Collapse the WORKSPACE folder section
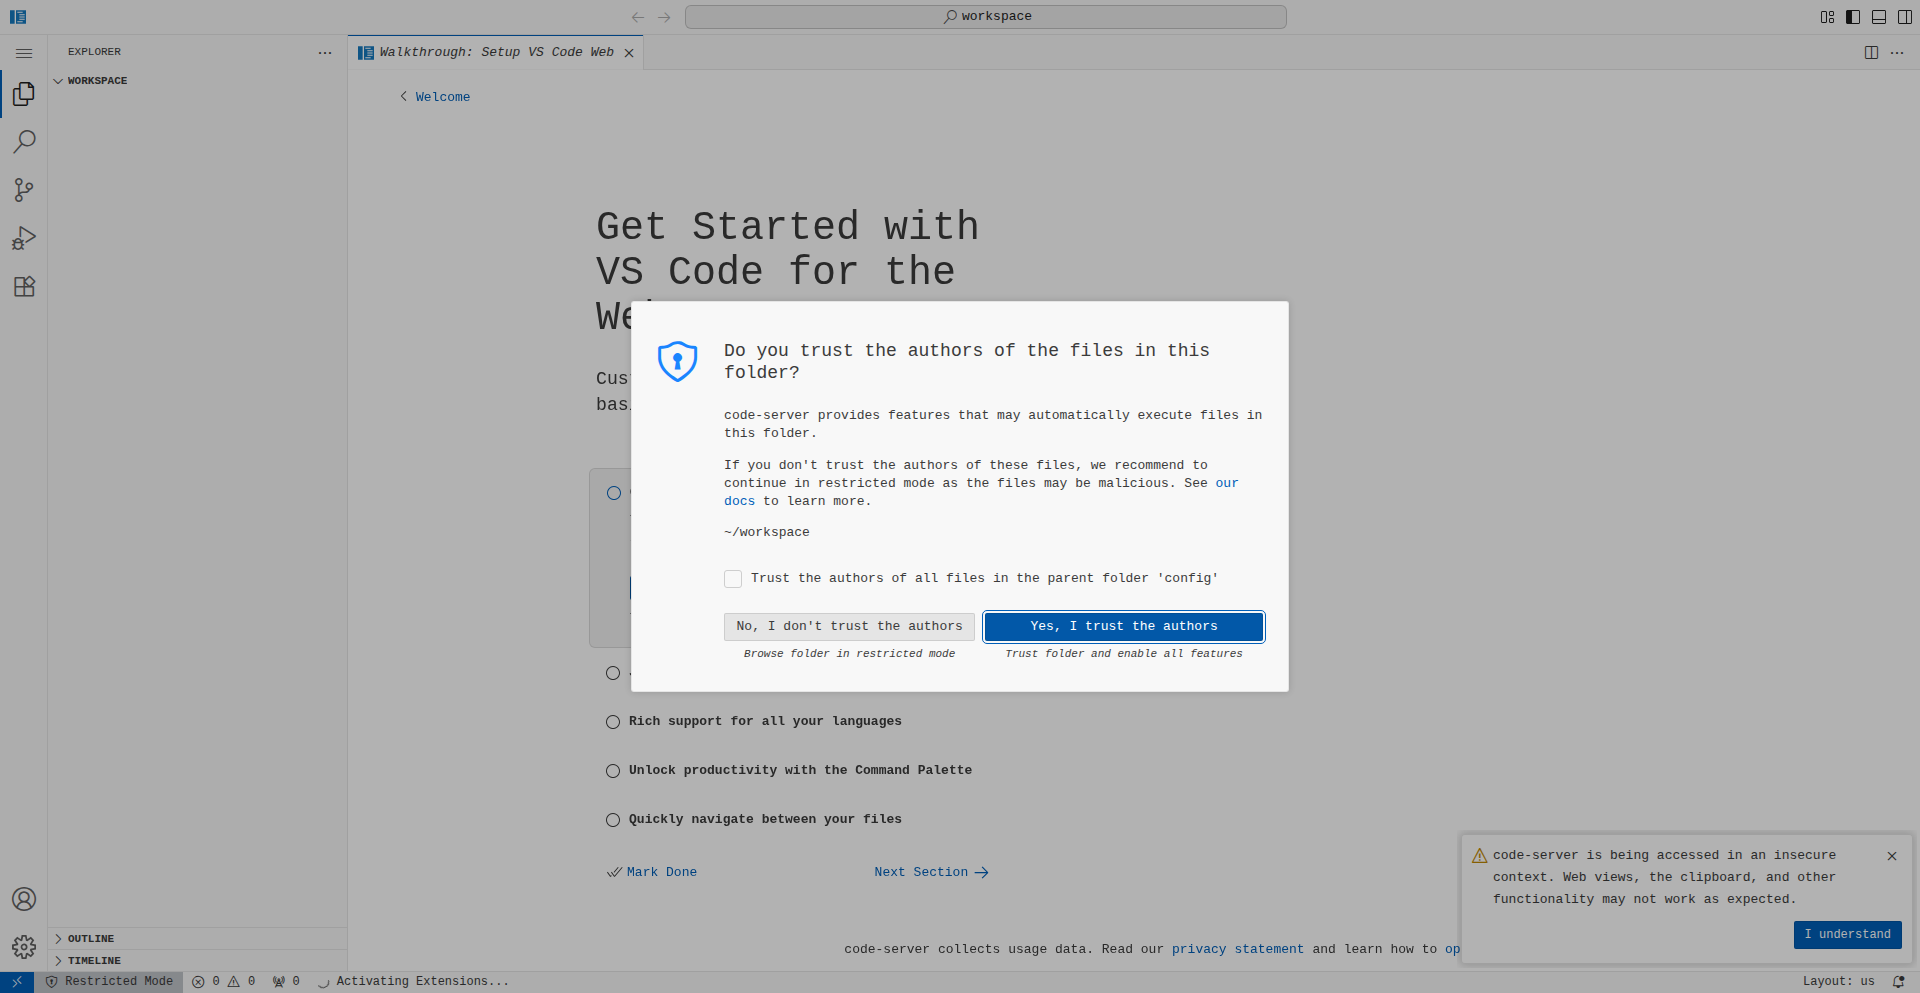The height and width of the screenshot is (993, 1920). pos(198,81)
